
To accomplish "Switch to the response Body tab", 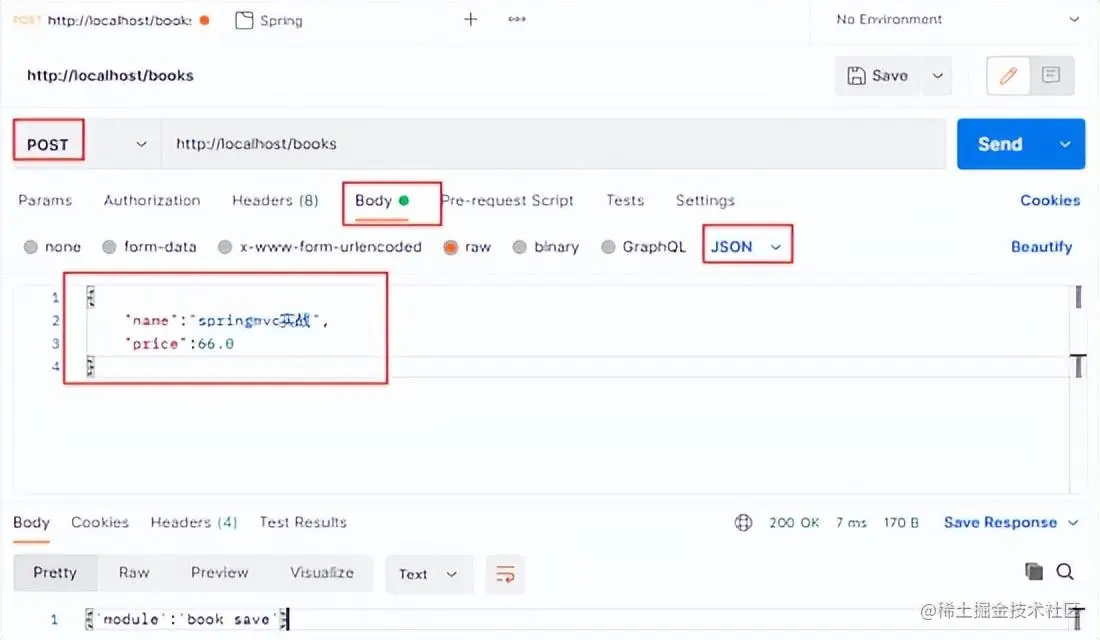I will [x=32, y=523].
